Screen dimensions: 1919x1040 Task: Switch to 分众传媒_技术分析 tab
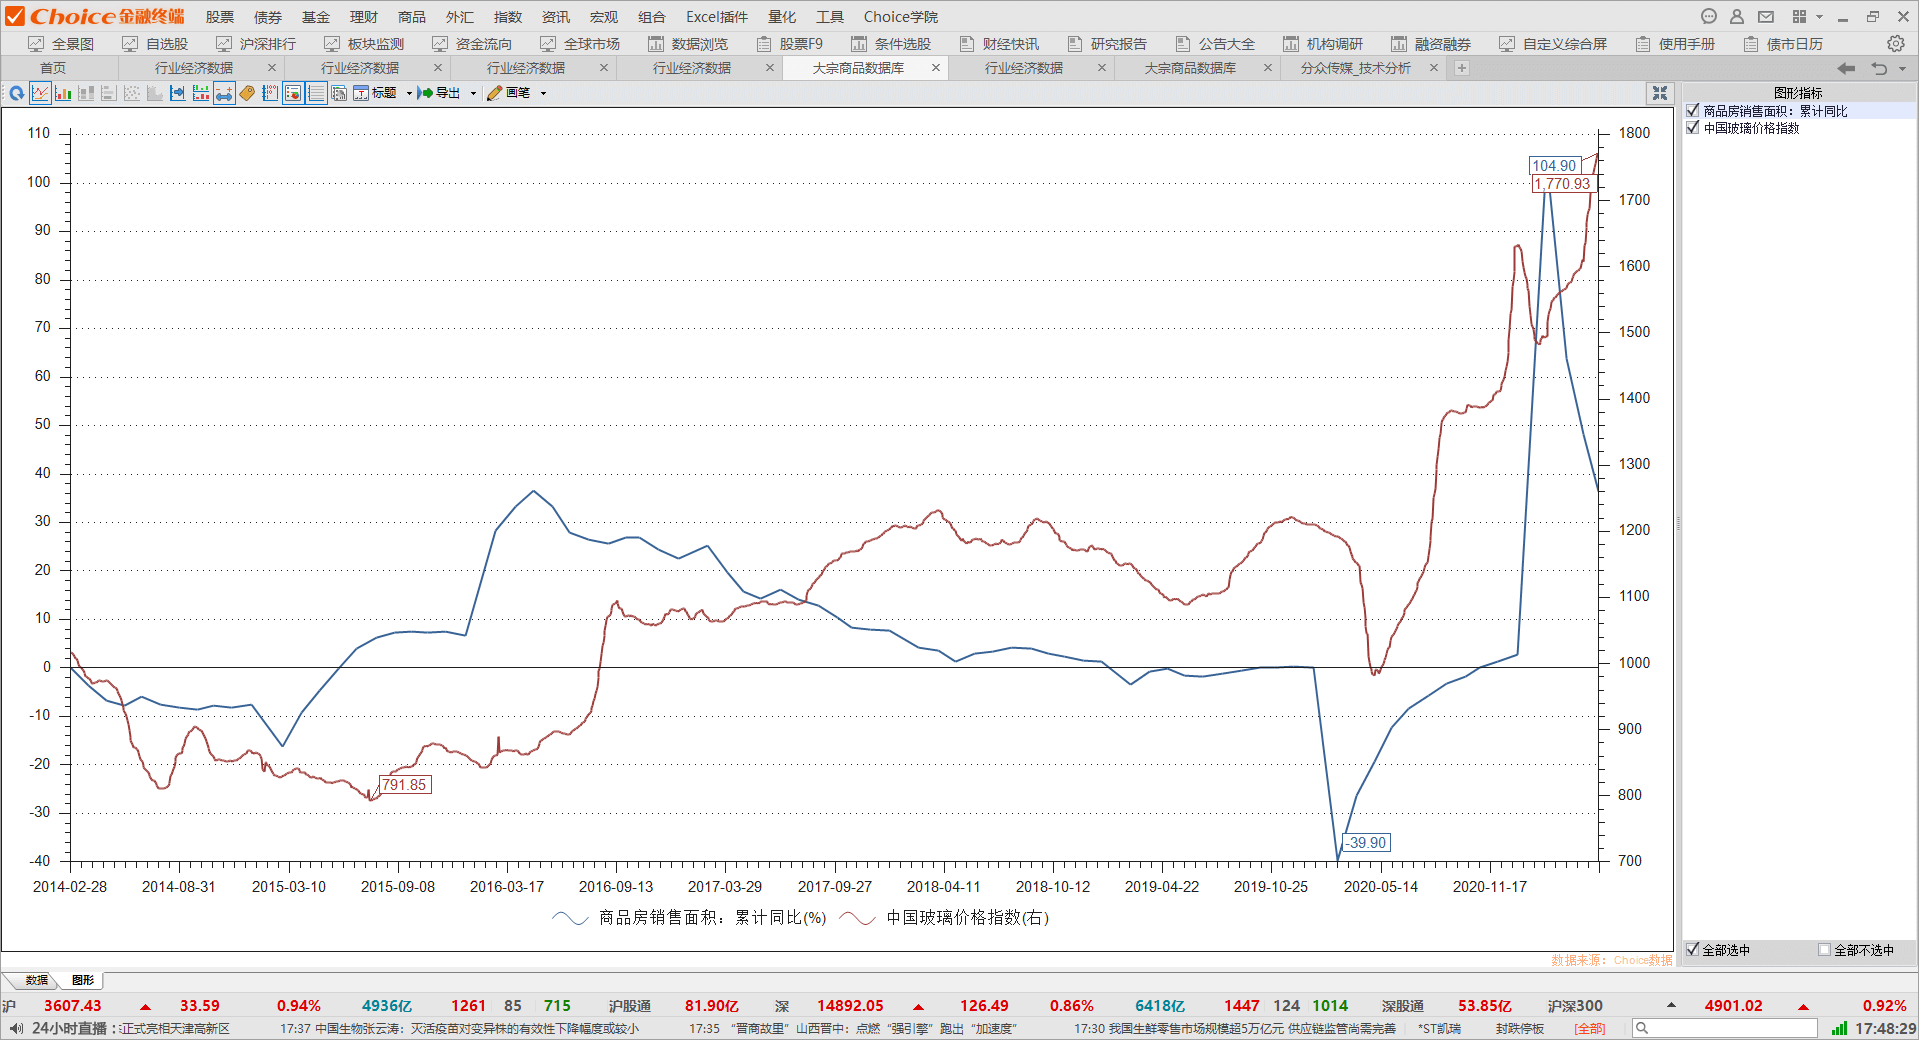1355,68
